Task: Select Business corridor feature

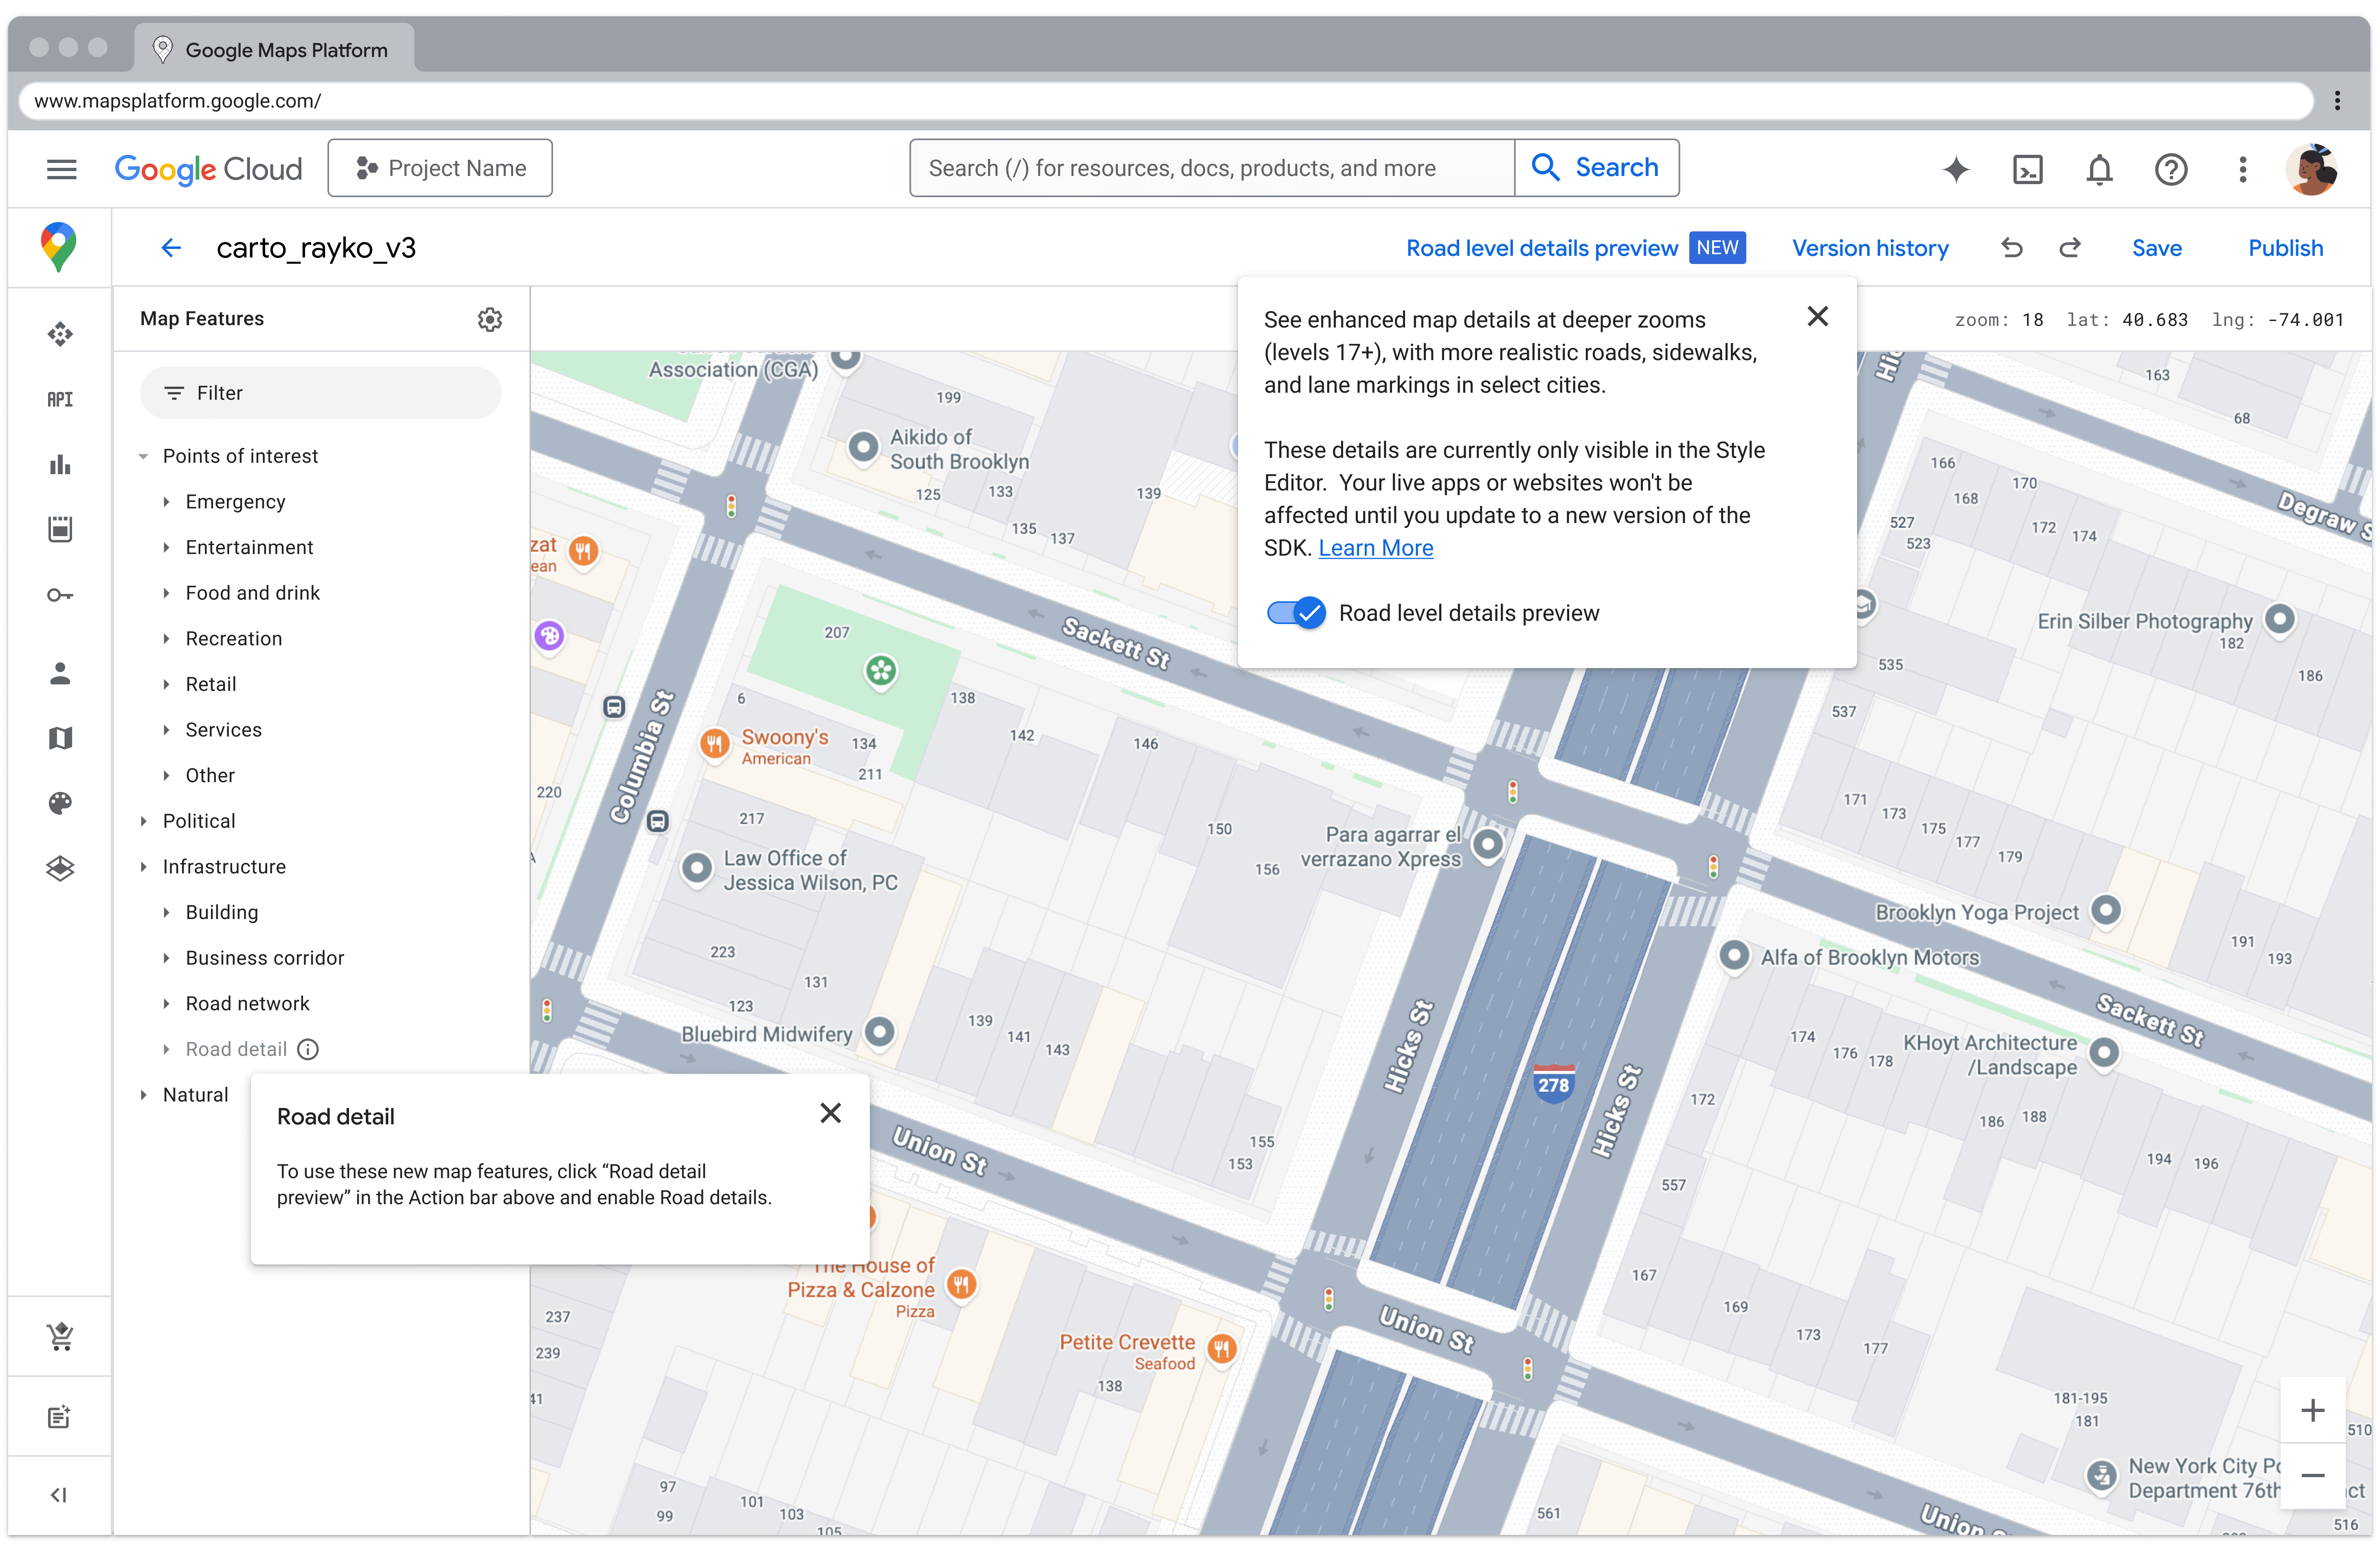Action: click(265, 958)
